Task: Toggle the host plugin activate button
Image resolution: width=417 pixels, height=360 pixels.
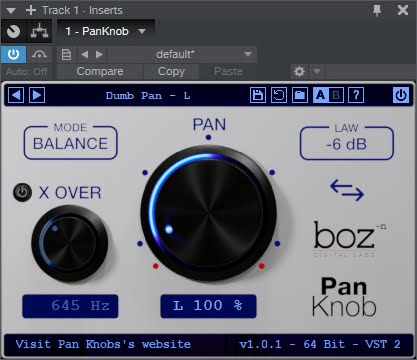Action: (13, 54)
